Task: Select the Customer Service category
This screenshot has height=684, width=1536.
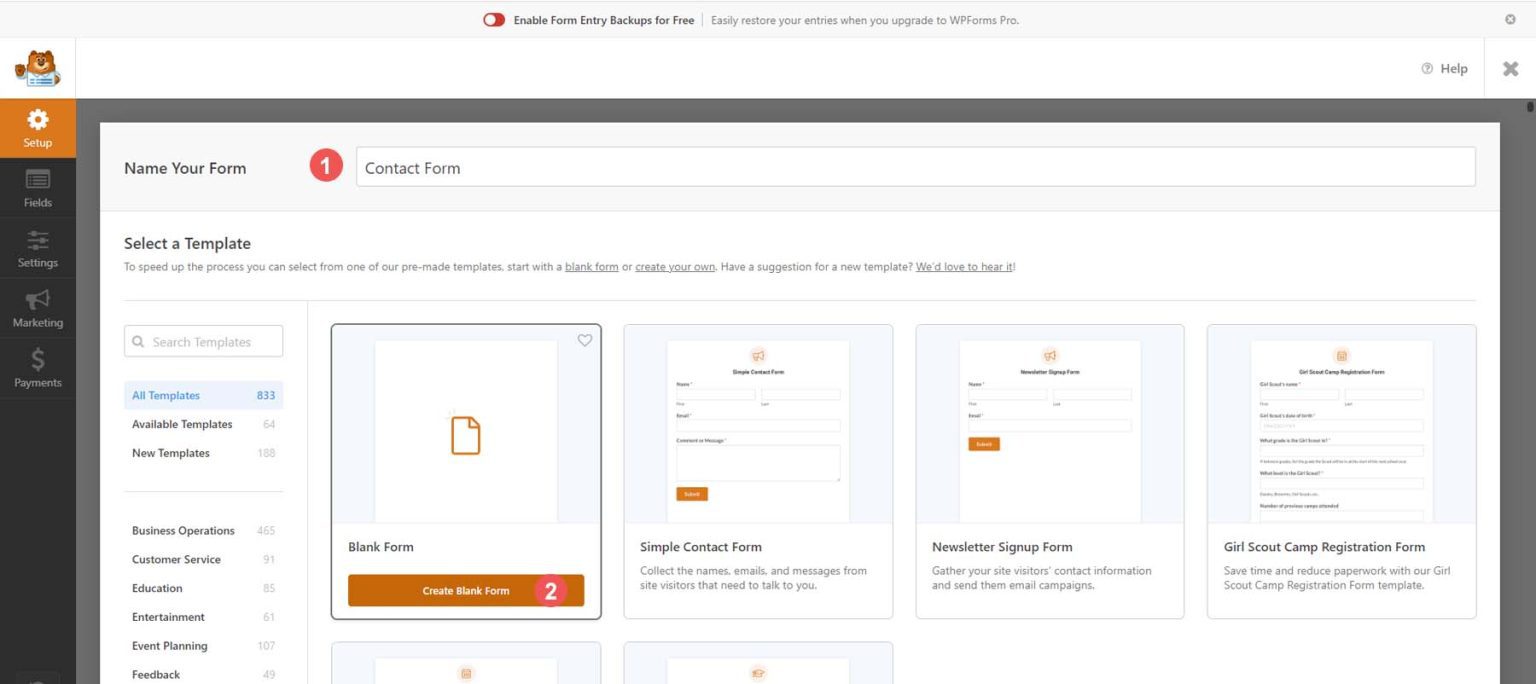Action: pyautogui.click(x=176, y=559)
